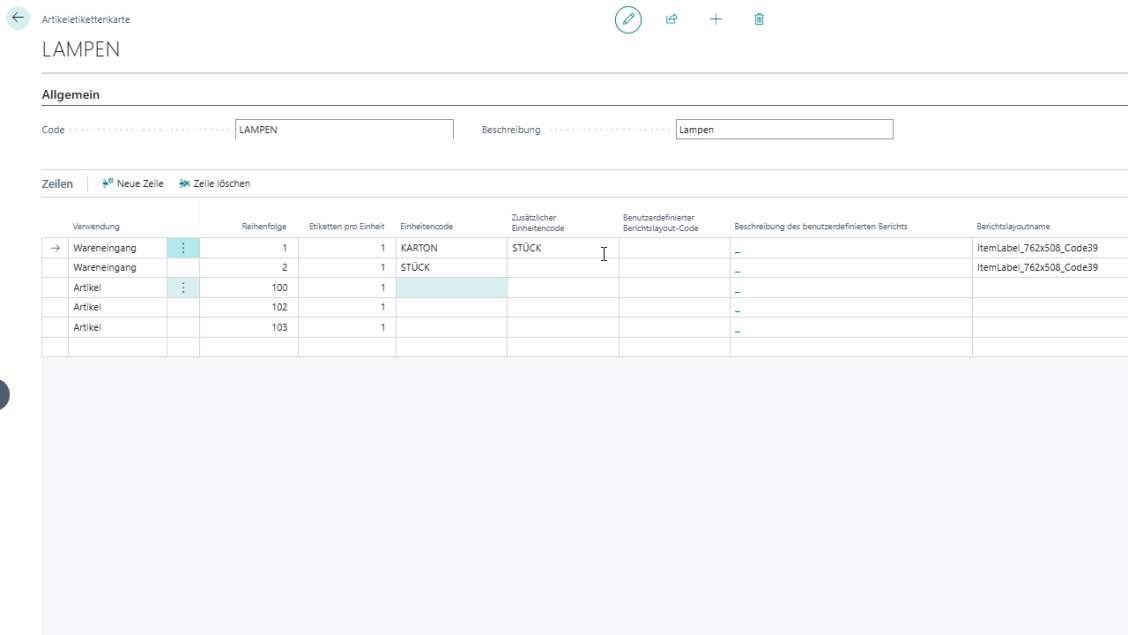This screenshot has width=1128, height=635.
Task: Select the KARTON Einheitencode cell
Action: click(451, 248)
